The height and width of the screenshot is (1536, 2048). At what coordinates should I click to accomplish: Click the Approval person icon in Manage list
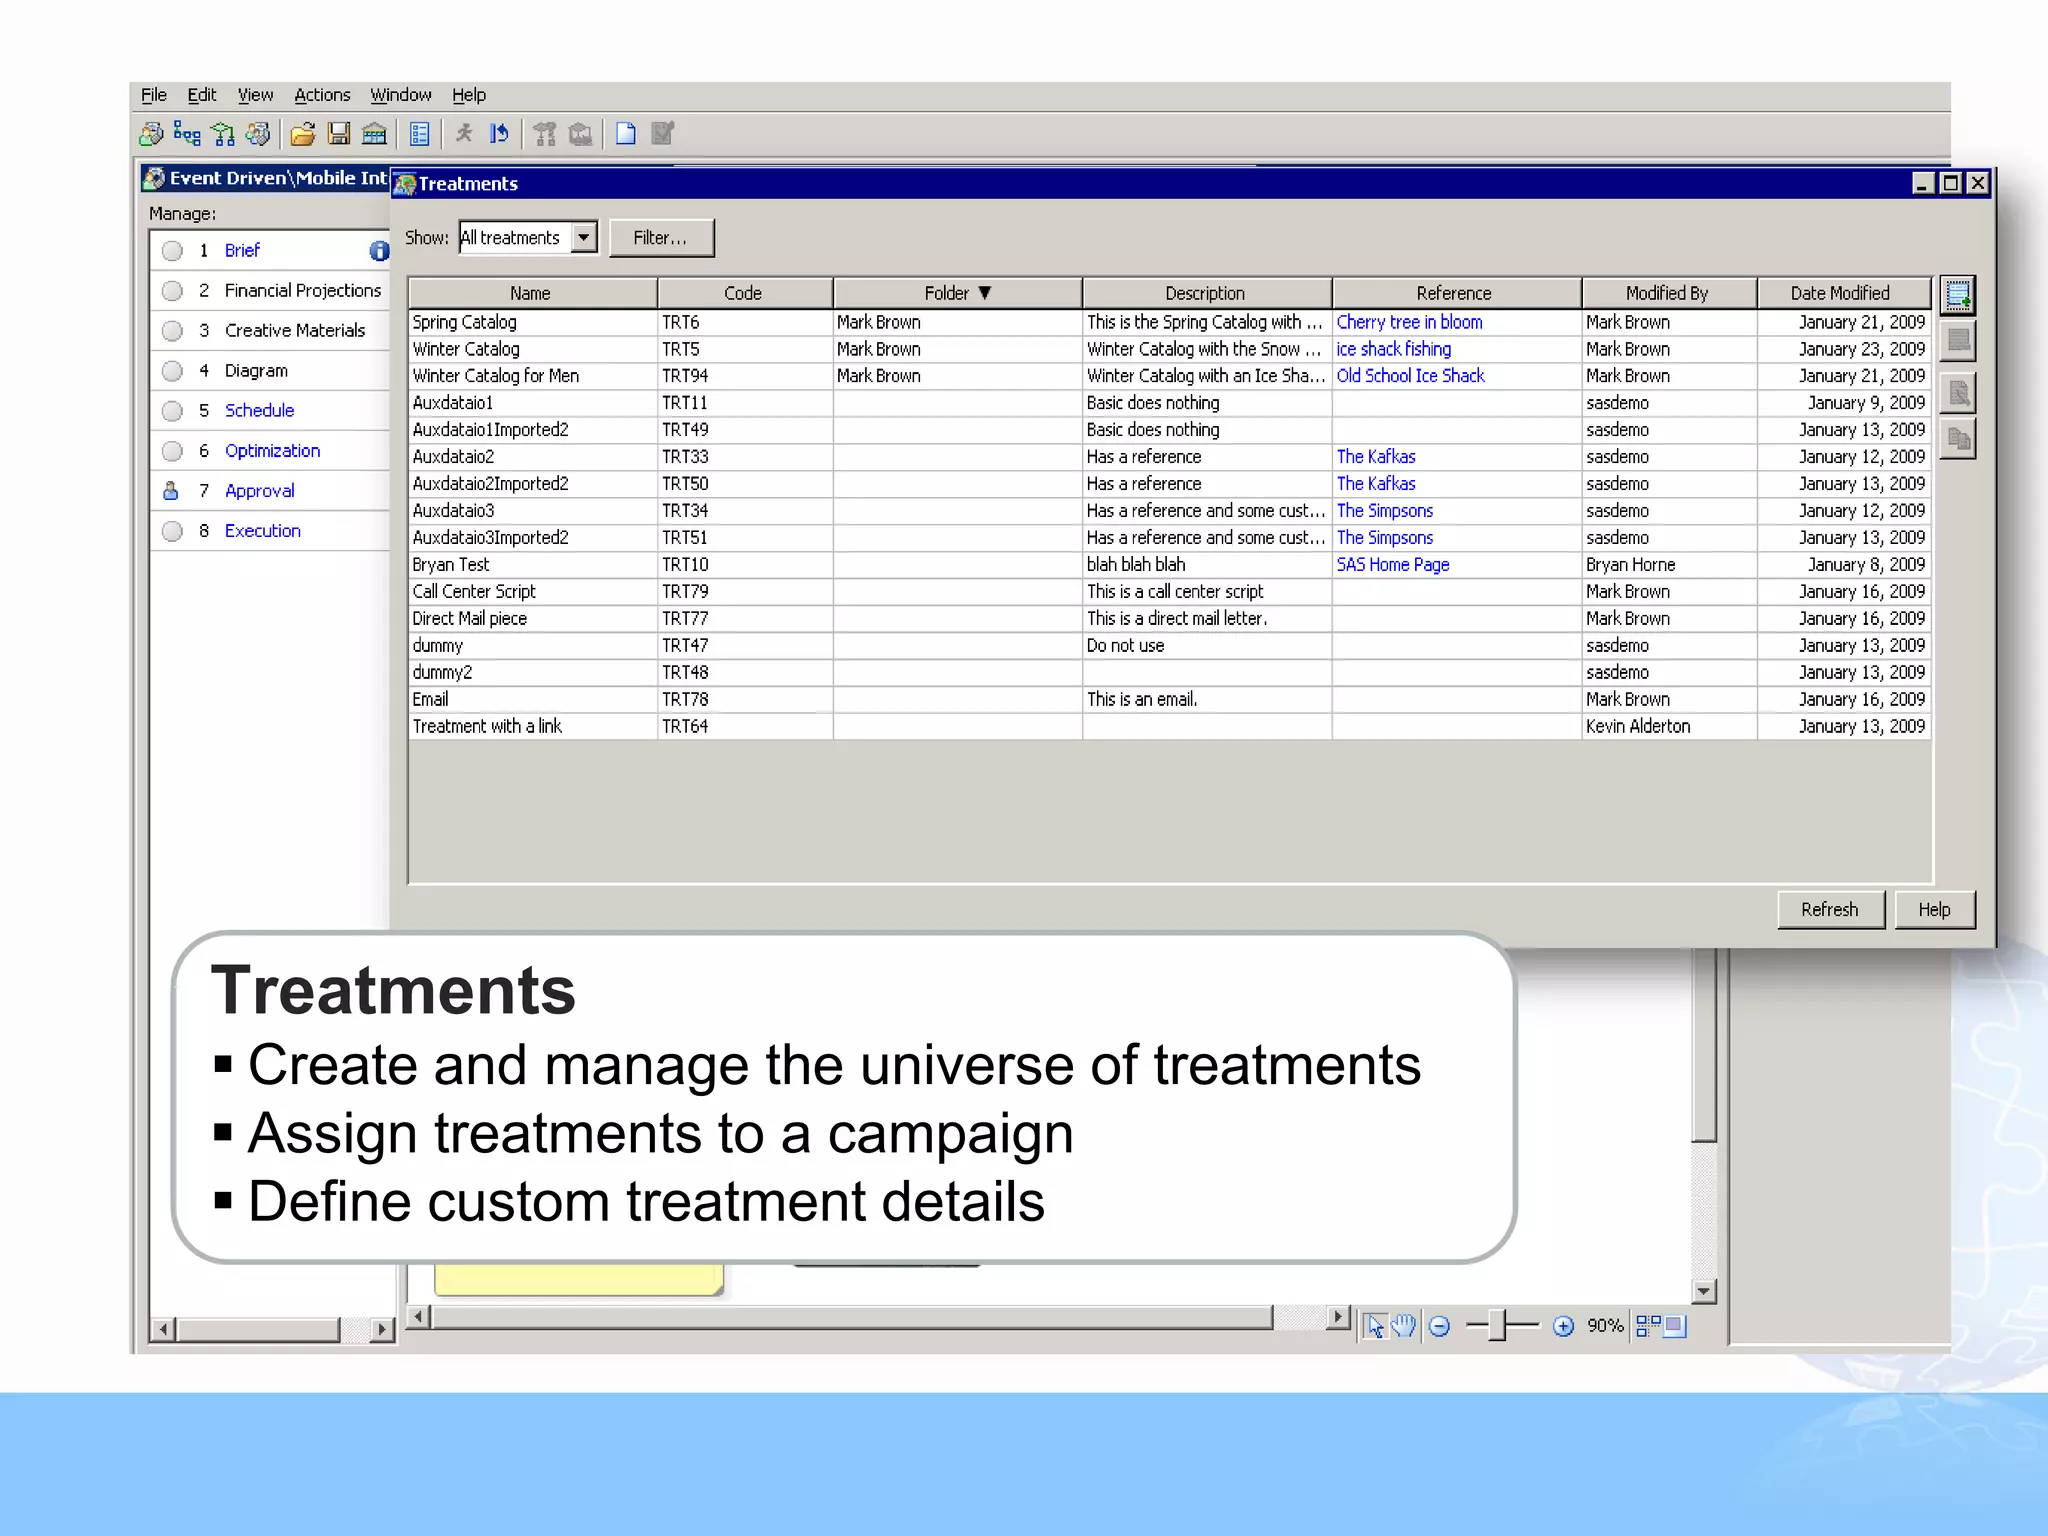pos(172,491)
